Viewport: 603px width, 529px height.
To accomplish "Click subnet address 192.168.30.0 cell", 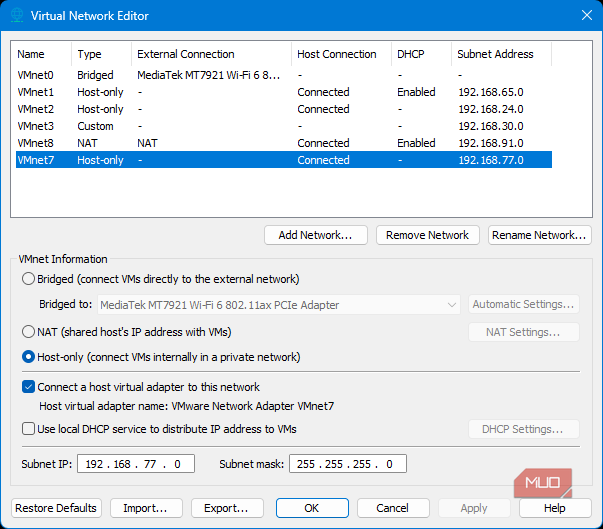I will pyautogui.click(x=491, y=126).
